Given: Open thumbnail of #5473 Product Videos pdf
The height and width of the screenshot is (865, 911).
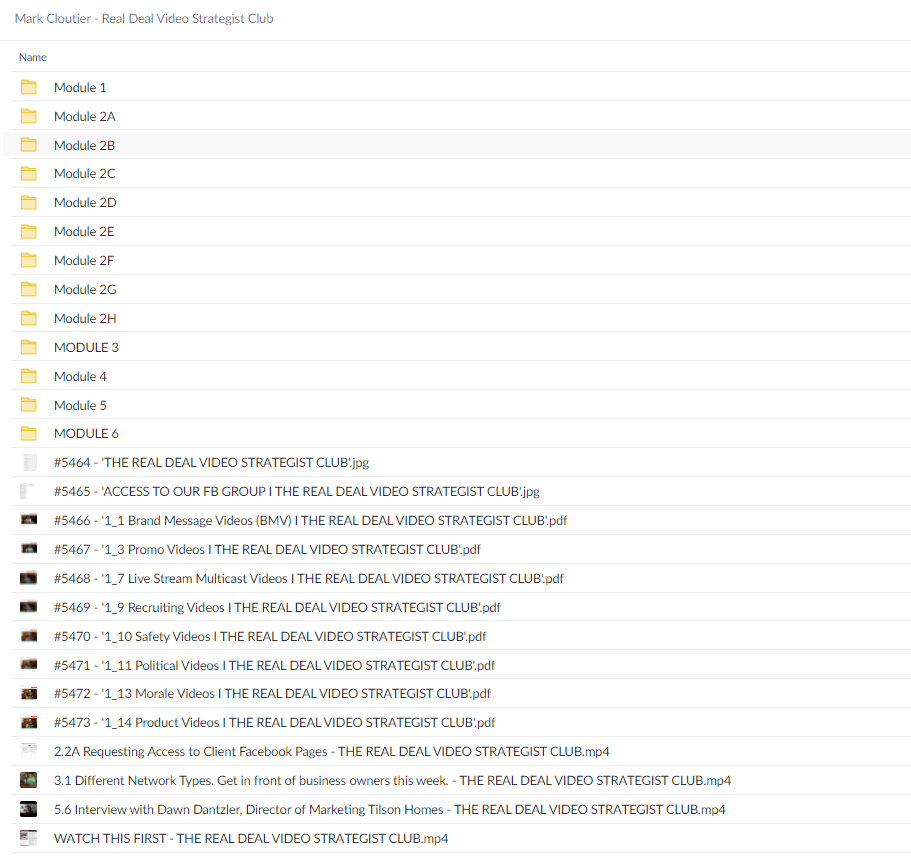Looking at the screenshot, I should pyautogui.click(x=28, y=723).
